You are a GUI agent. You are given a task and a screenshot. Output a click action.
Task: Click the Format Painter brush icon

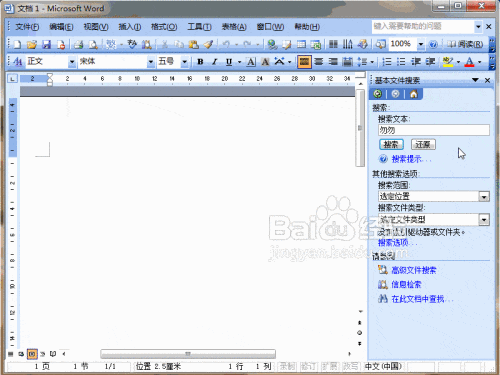pyautogui.click(x=208, y=44)
